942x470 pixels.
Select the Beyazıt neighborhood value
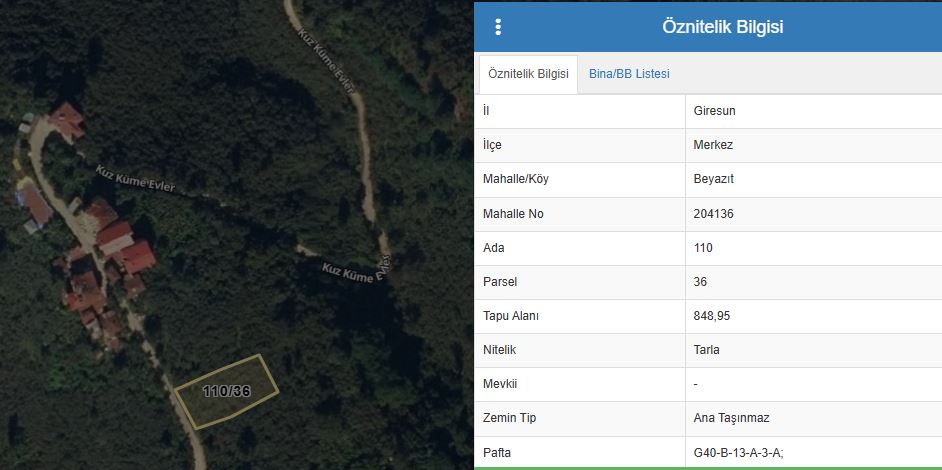[x=714, y=179]
